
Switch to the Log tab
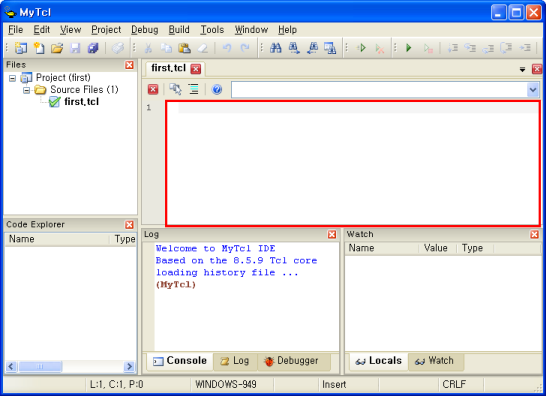235,361
